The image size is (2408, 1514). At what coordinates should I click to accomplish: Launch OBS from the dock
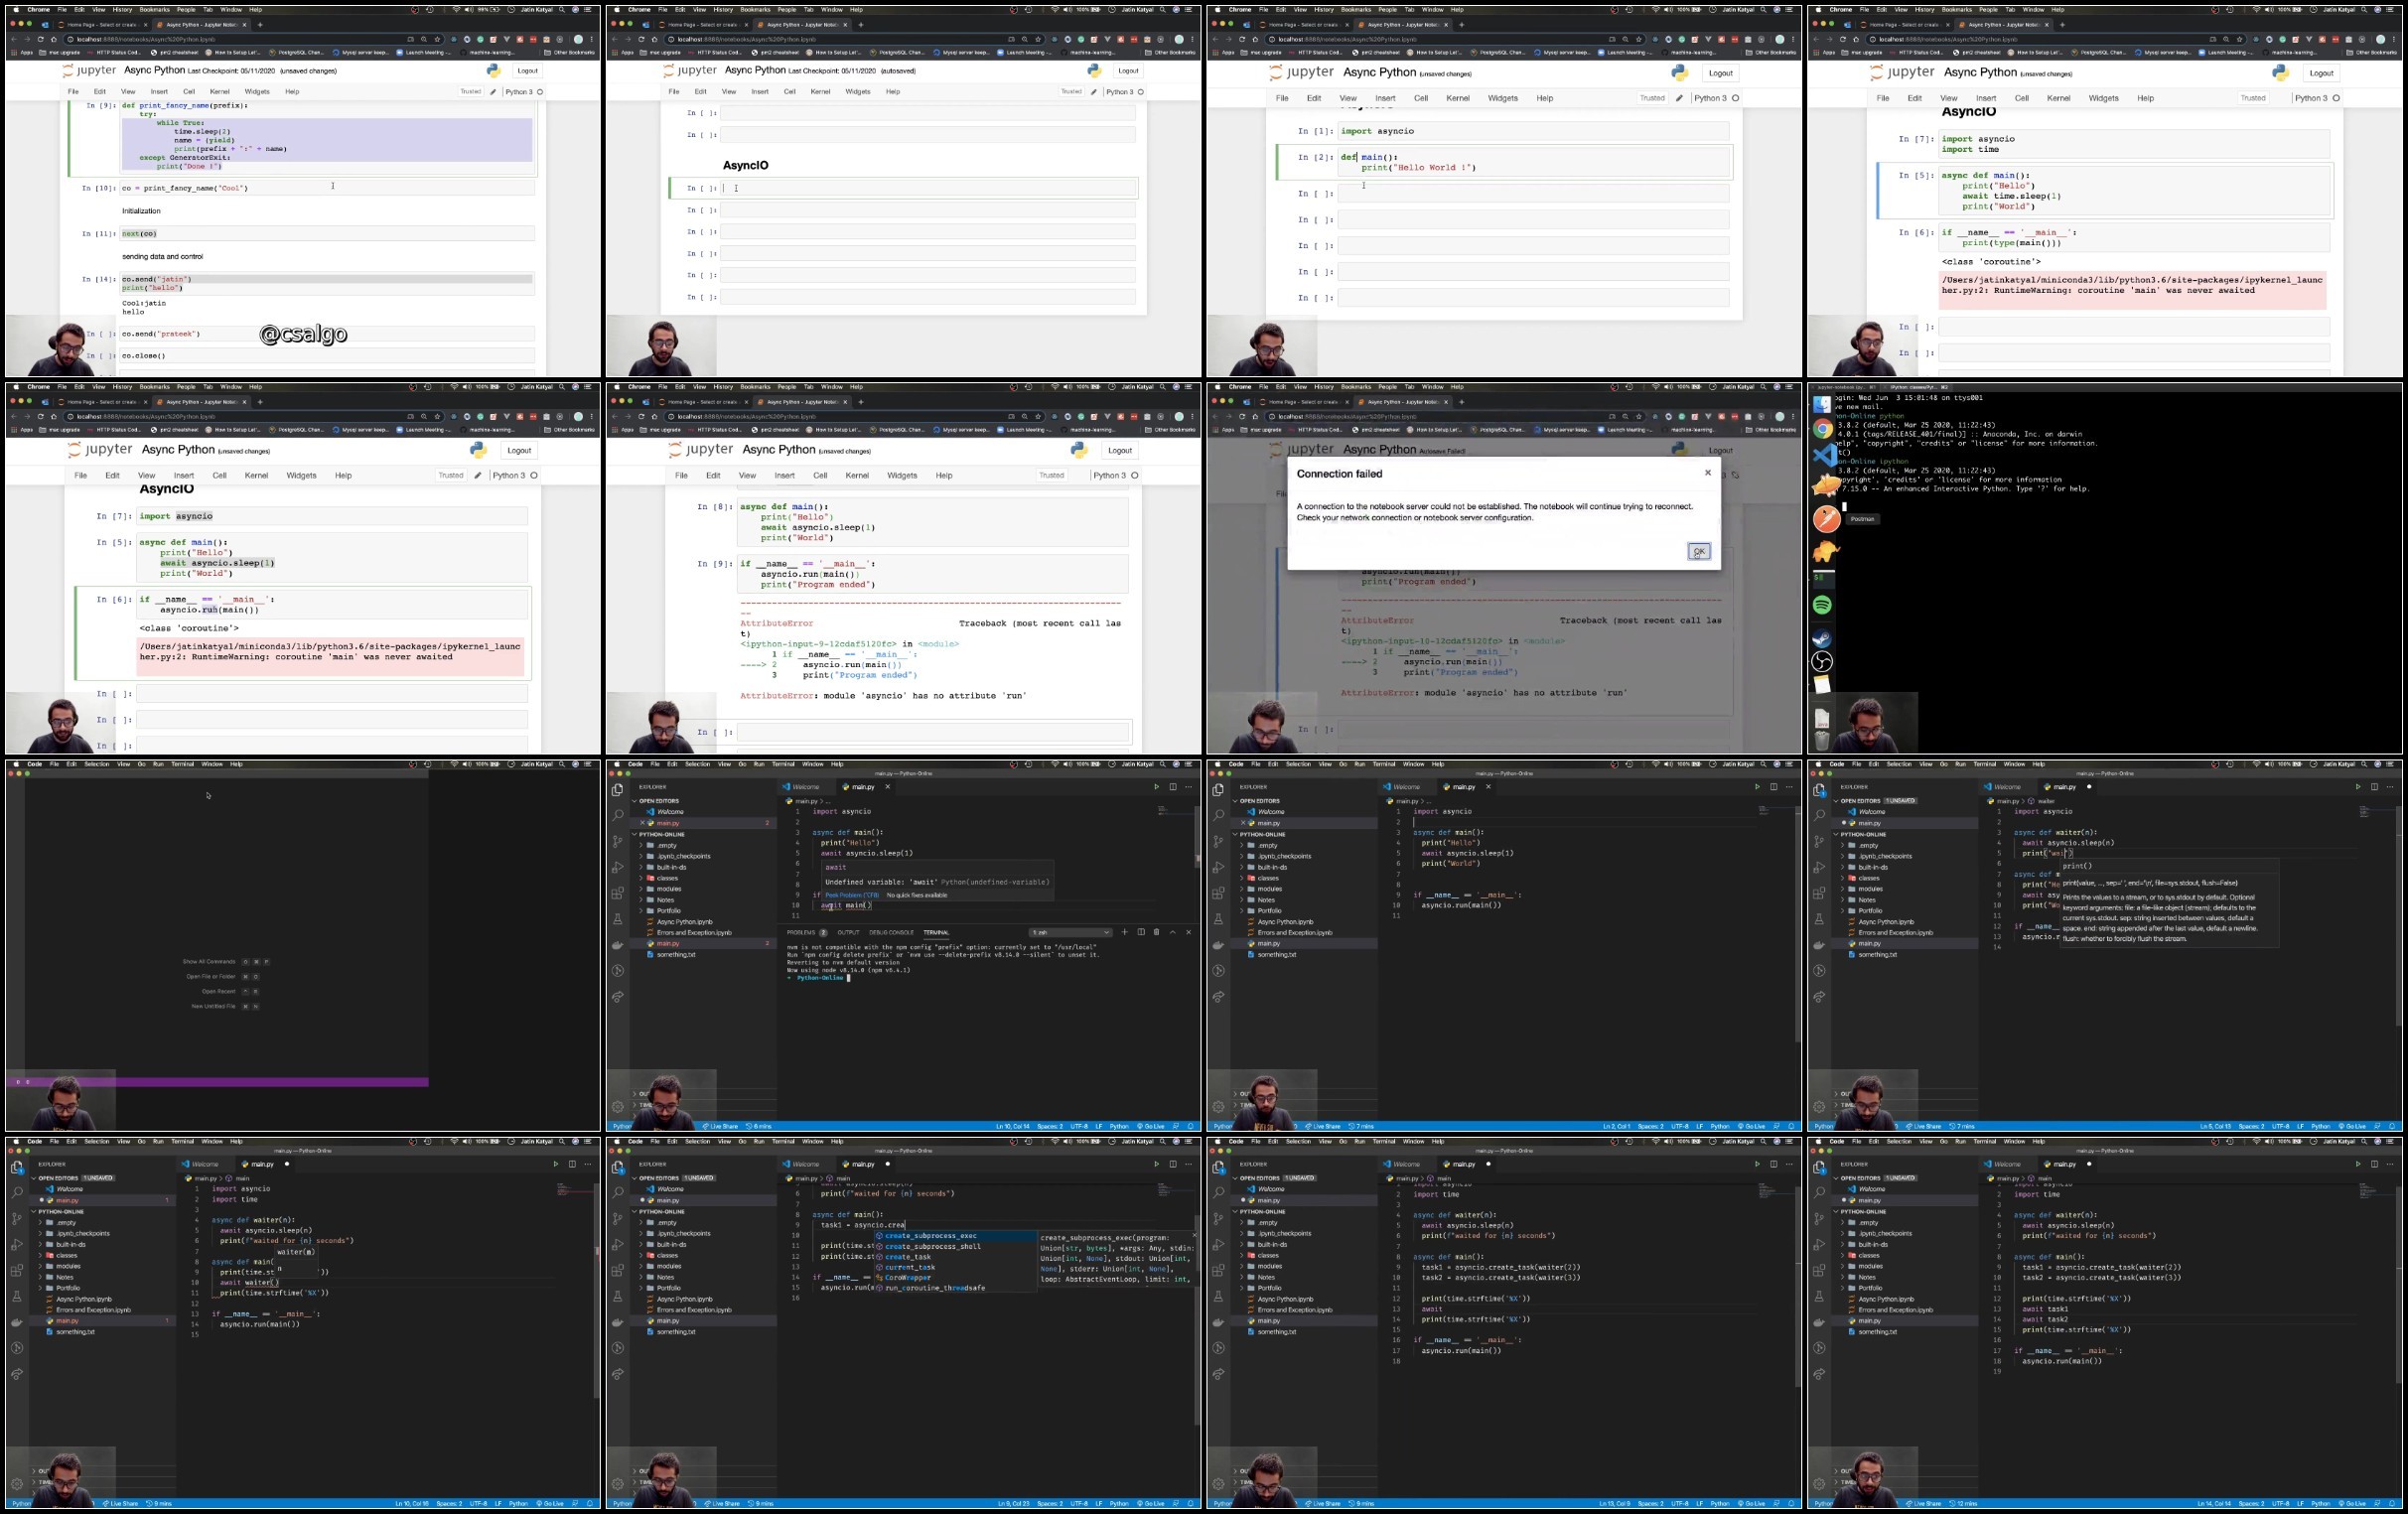point(1822,661)
